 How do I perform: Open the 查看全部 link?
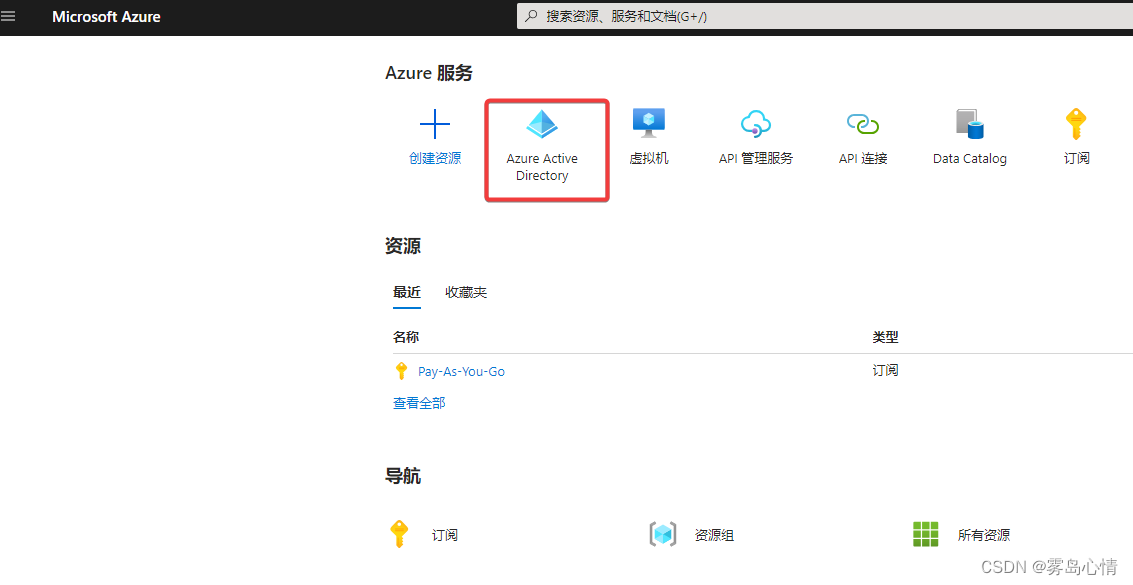click(419, 403)
